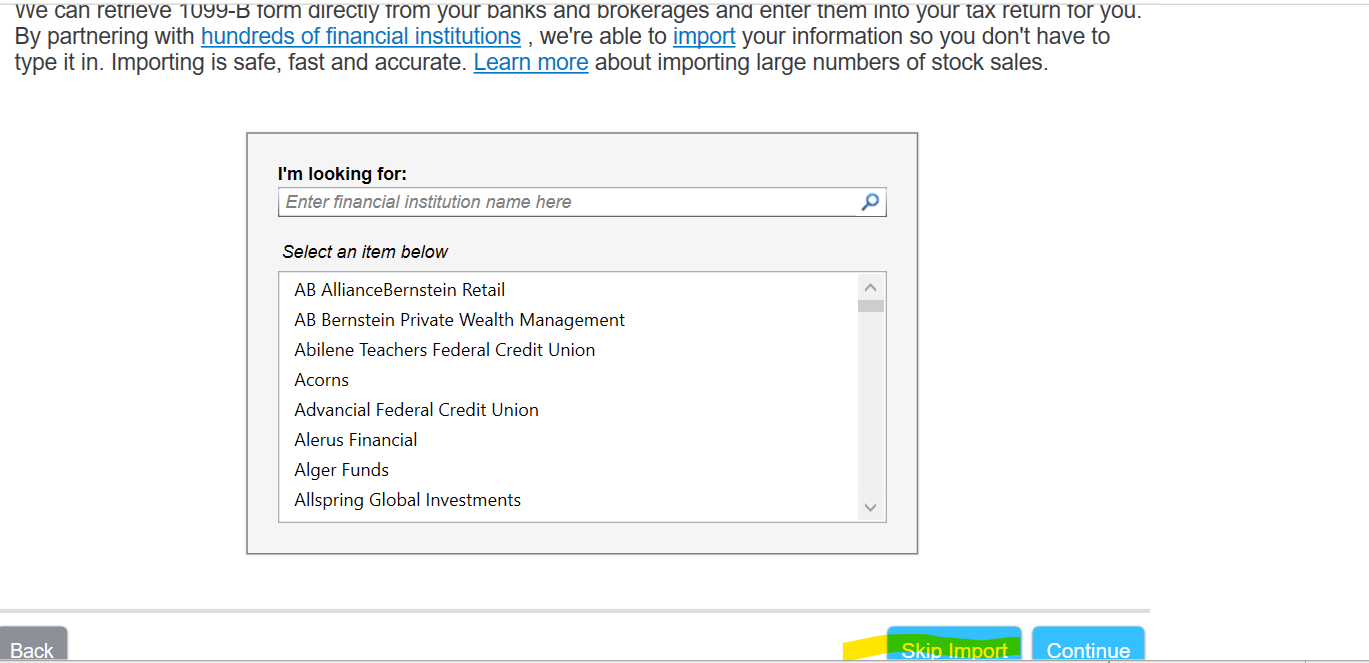The height and width of the screenshot is (663, 1369).
Task: Click the institution list scrollbar thumb
Action: click(x=870, y=305)
